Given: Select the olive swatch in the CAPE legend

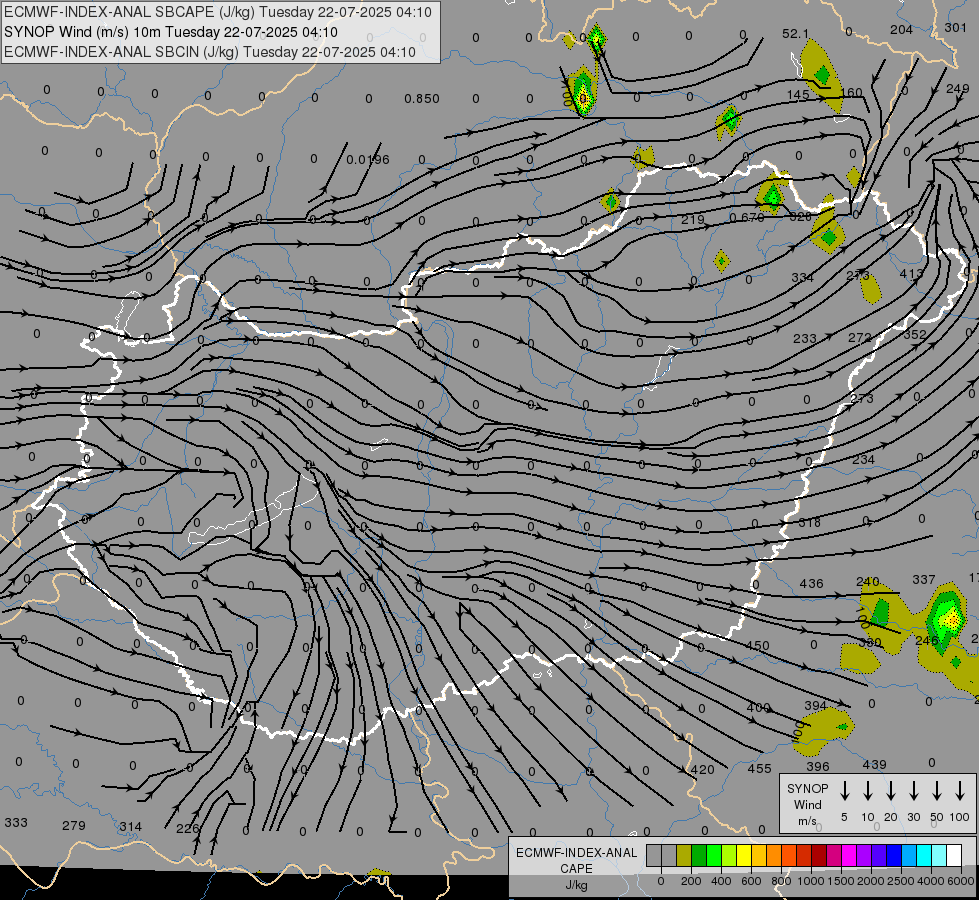Looking at the screenshot, I should pos(684,855).
